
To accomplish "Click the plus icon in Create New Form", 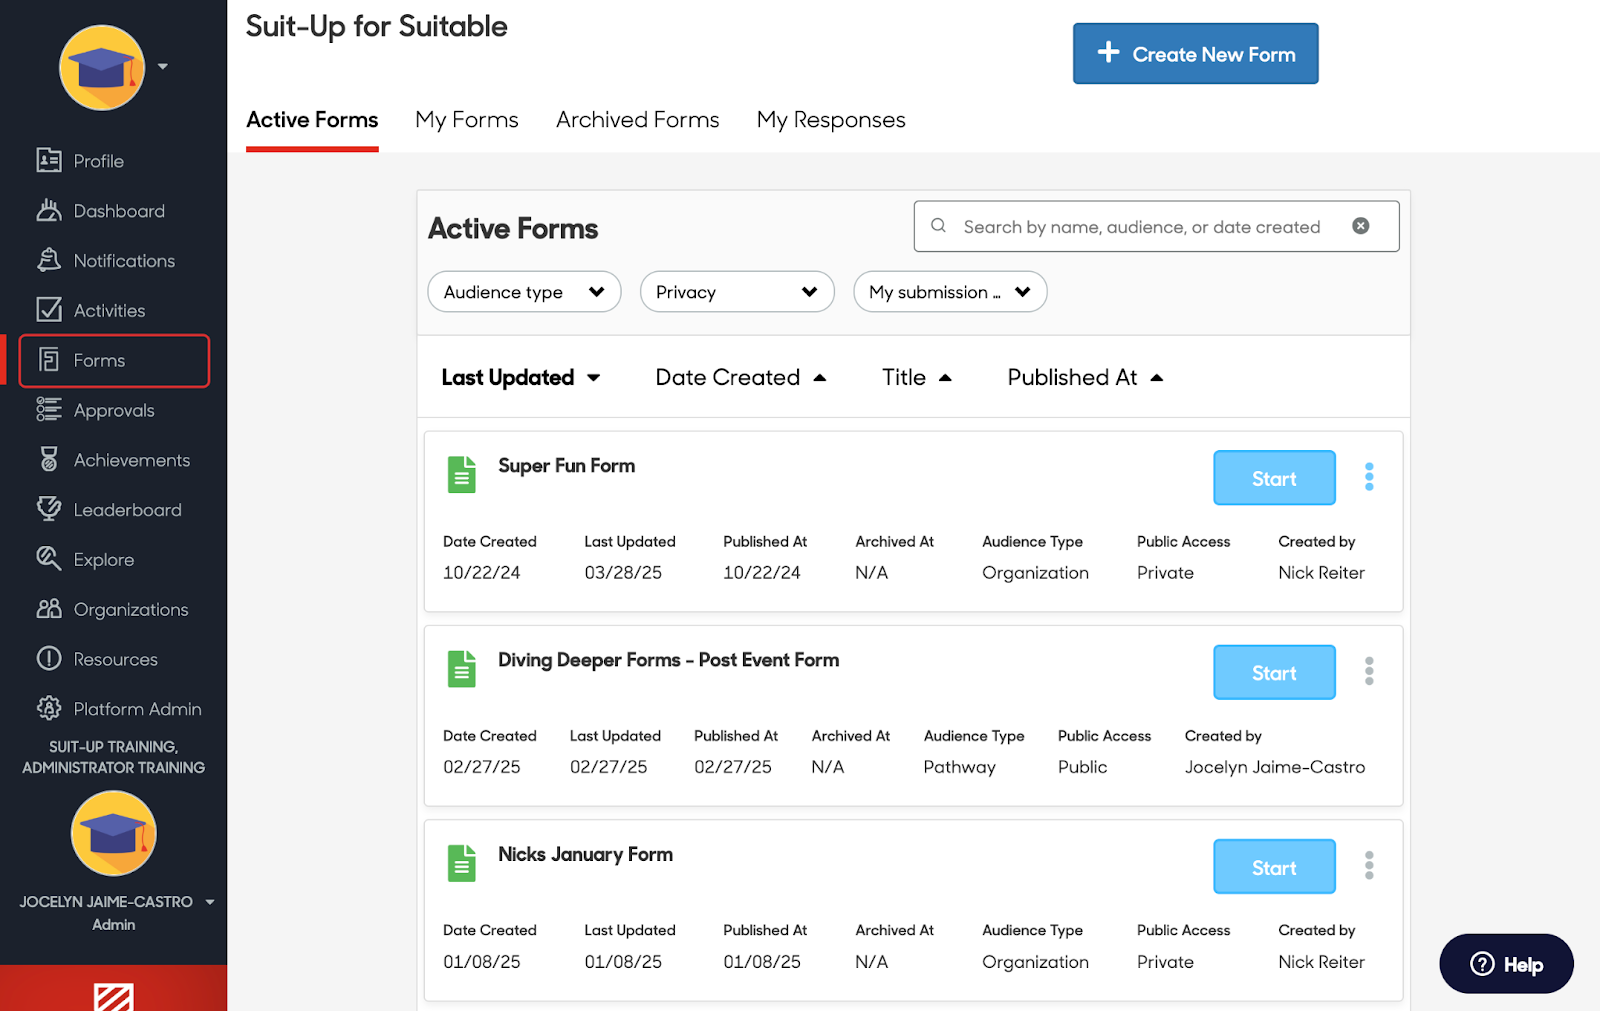I will (x=1108, y=52).
